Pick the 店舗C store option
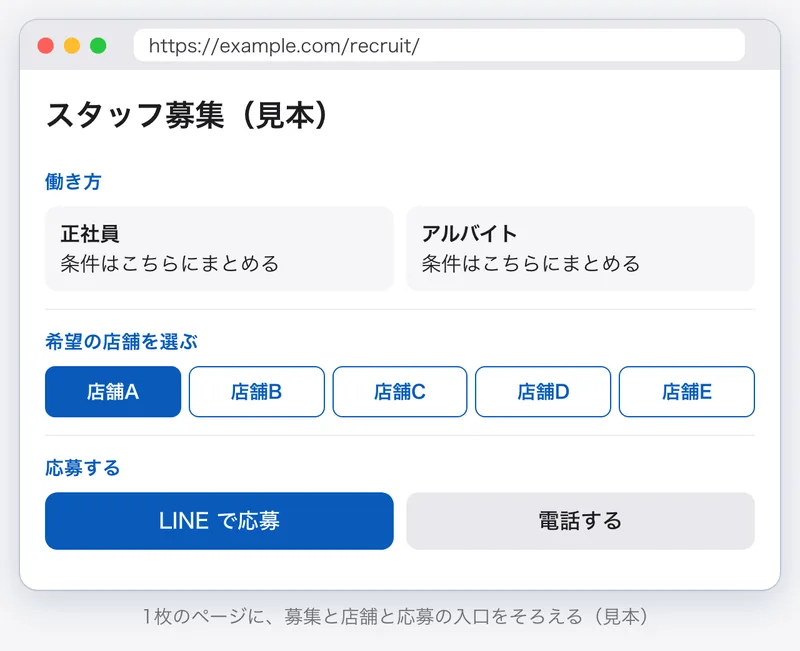The width and height of the screenshot is (800, 651). [x=400, y=392]
